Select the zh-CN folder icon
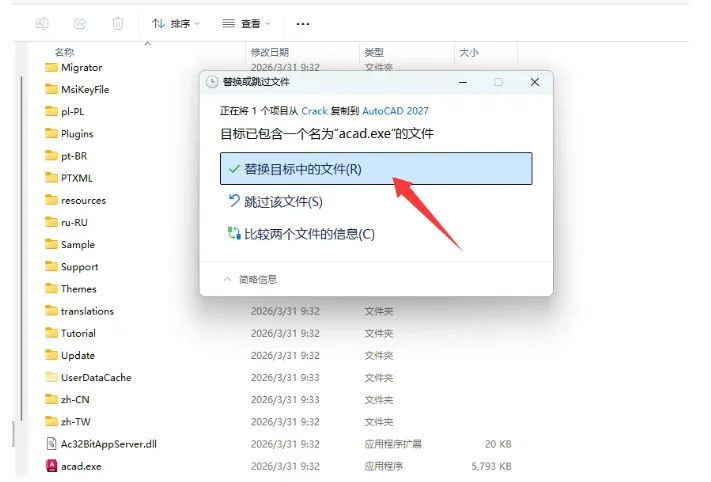The width and height of the screenshot is (711, 482). 51,399
